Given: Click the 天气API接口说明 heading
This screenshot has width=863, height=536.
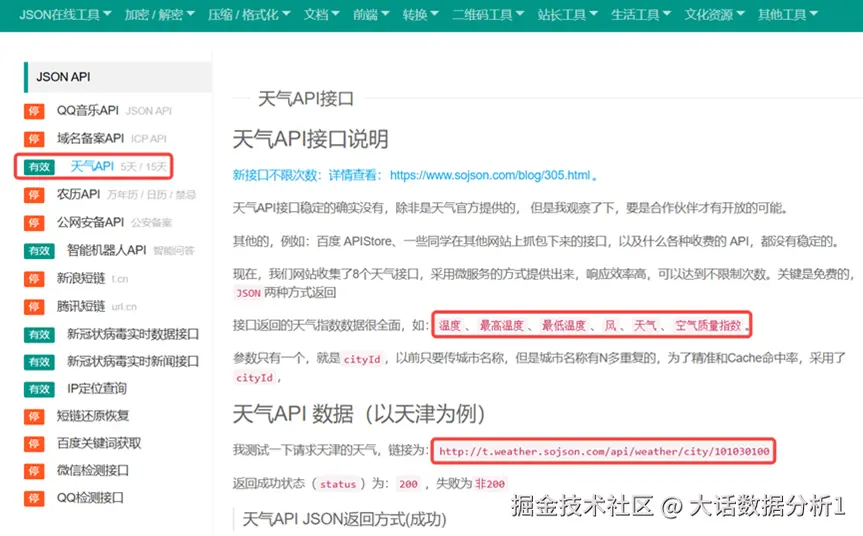Looking at the screenshot, I should (x=310, y=139).
